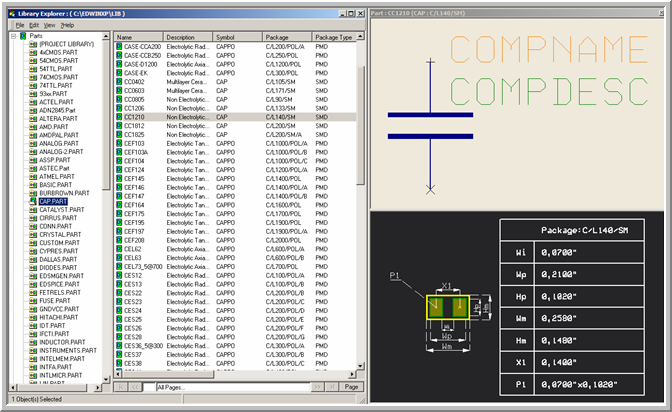The height and width of the screenshot is (412, 672).
Task: Collapse the Parts tree root node
Action: pos(14,36)
